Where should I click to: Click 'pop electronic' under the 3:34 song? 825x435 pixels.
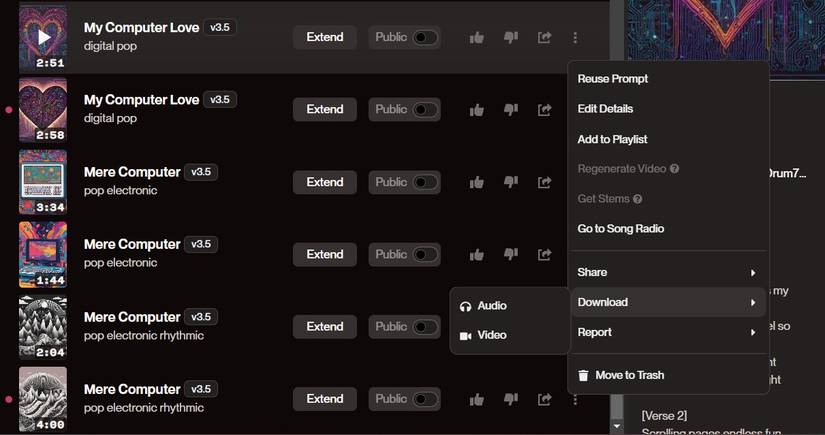pos(120,190)
